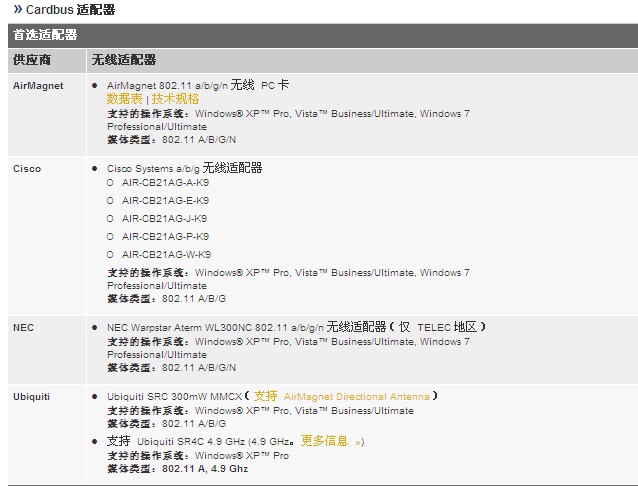Image resolution: width=638 pixels, height=486 pixels.
Task: Click the AIR-CB21AG-P-K9 model entry
Action: pos(165,237)
